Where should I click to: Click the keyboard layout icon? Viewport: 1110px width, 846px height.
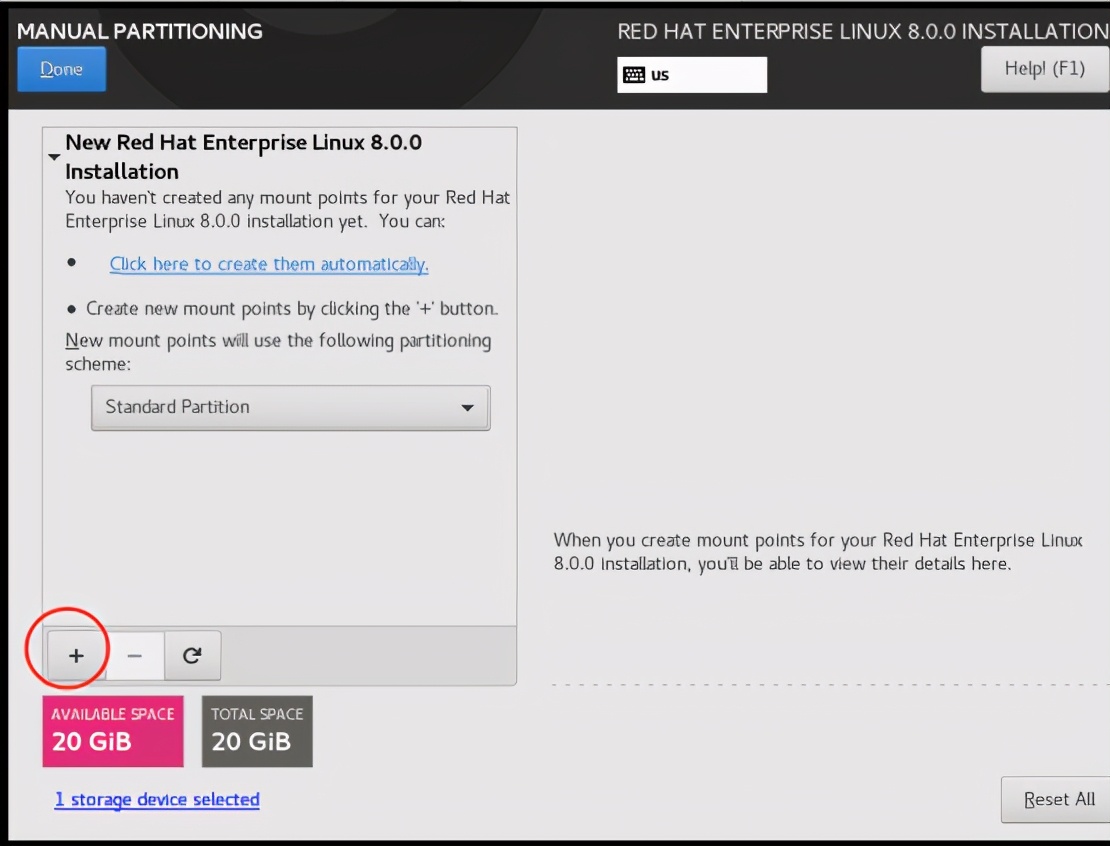pyautogui.click(x=634, y=75)
